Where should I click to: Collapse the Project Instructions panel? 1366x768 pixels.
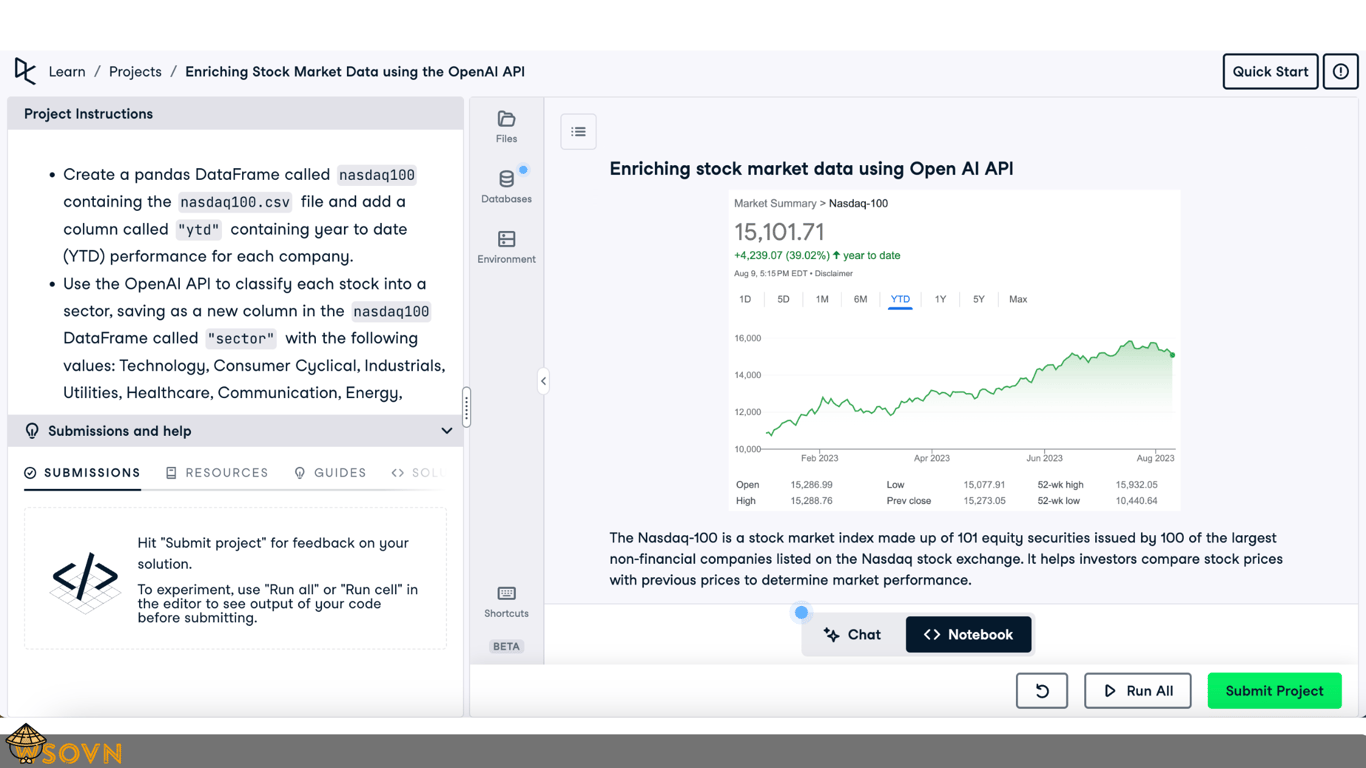[x=543, y=381]
